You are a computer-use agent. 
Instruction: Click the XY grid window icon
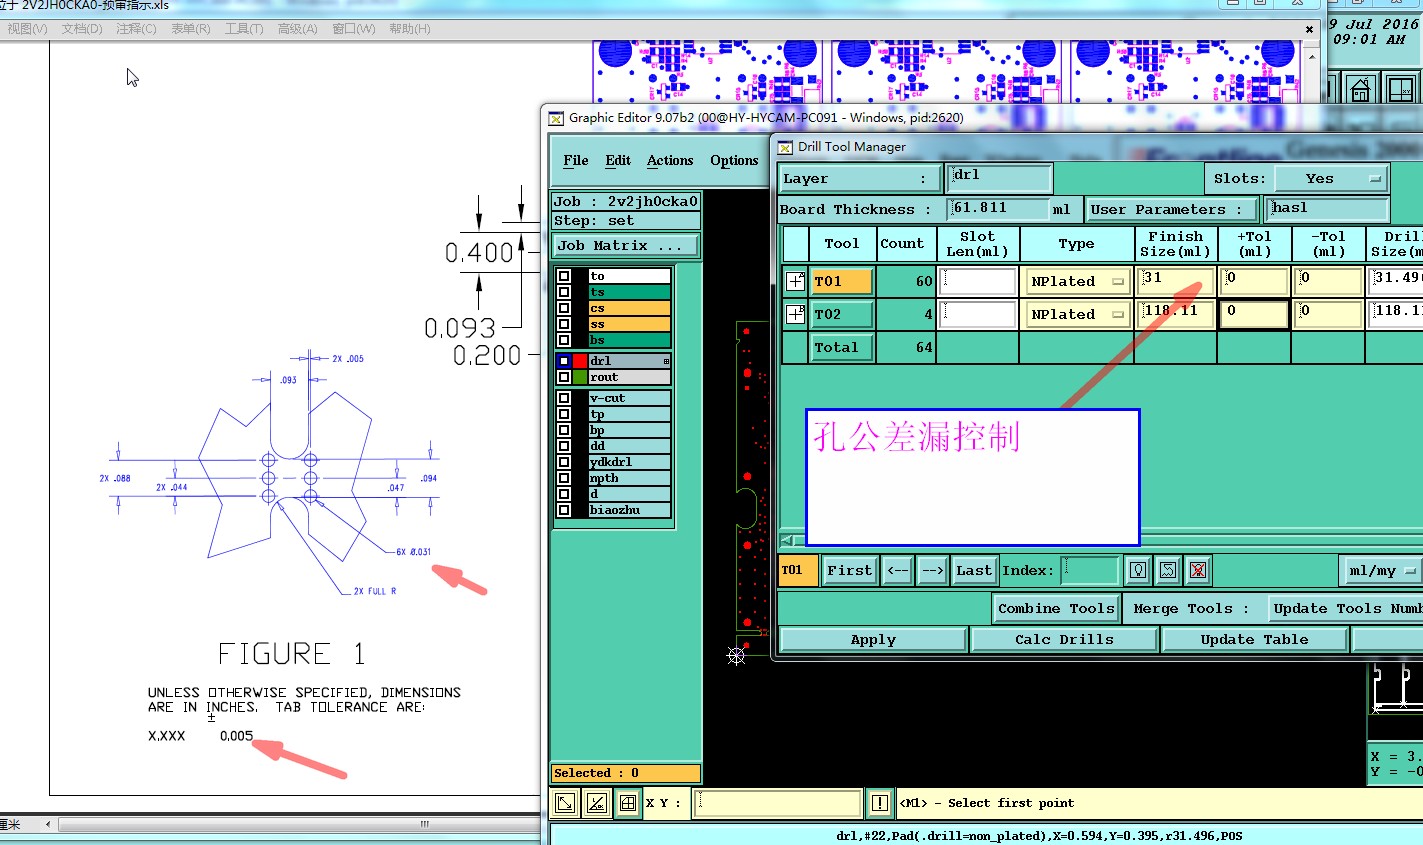click(x=1402, y=89)
